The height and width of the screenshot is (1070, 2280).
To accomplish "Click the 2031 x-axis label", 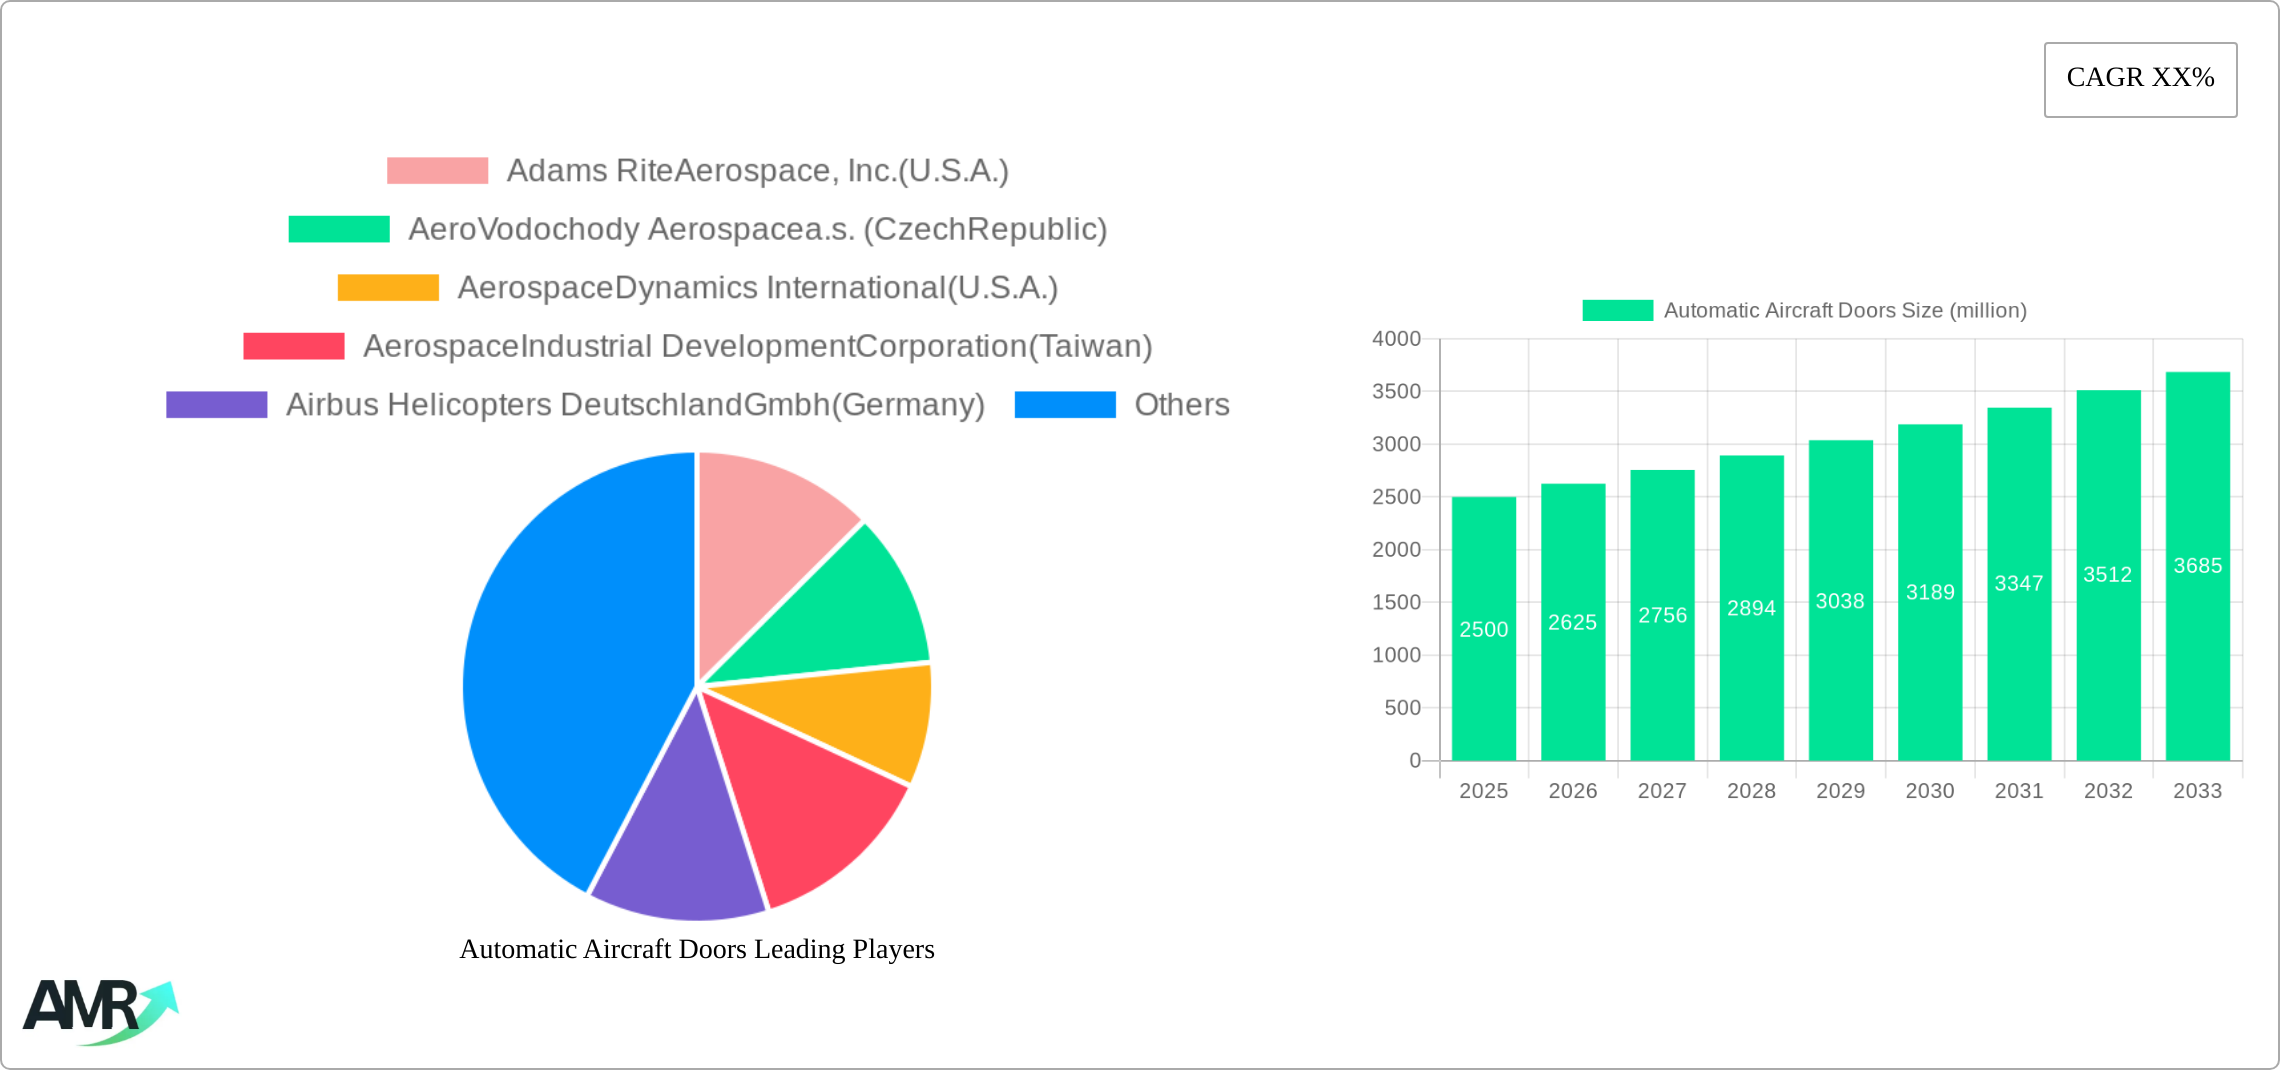I will click(2019, 791).
